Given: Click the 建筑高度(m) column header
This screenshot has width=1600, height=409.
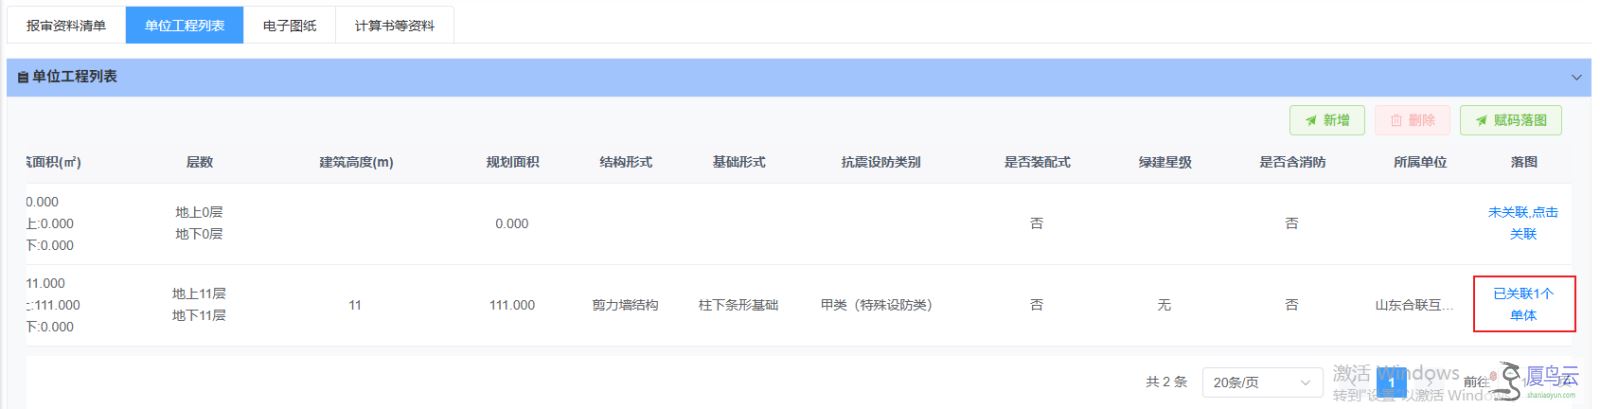Looking at the screenshot, I should tap(356, 162).
